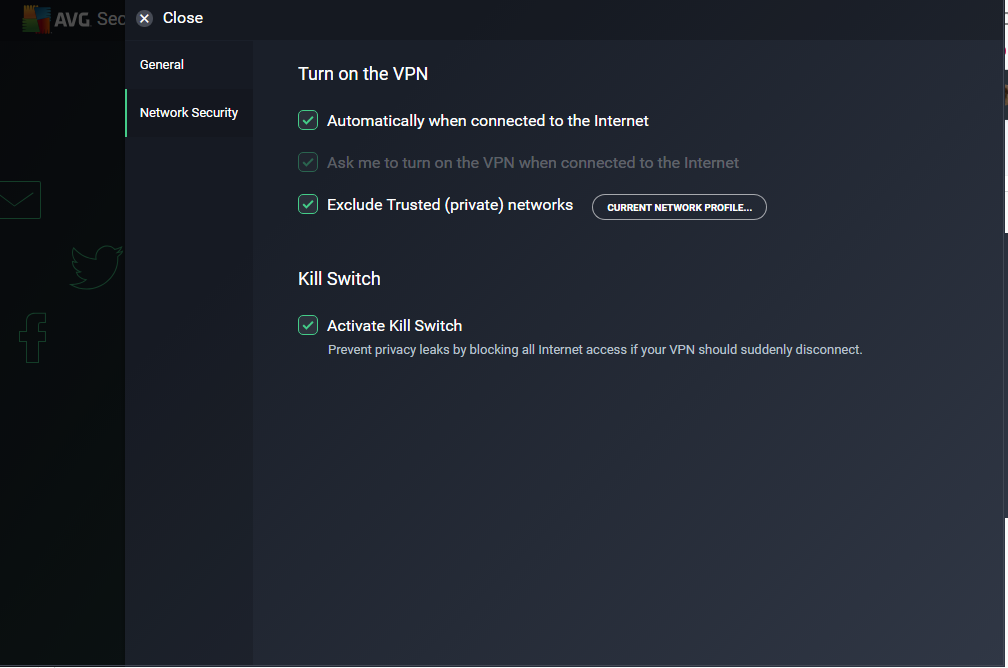Click the Twitter bird icon
This screenshot has height=668, width=1008.
click(96, 267)
